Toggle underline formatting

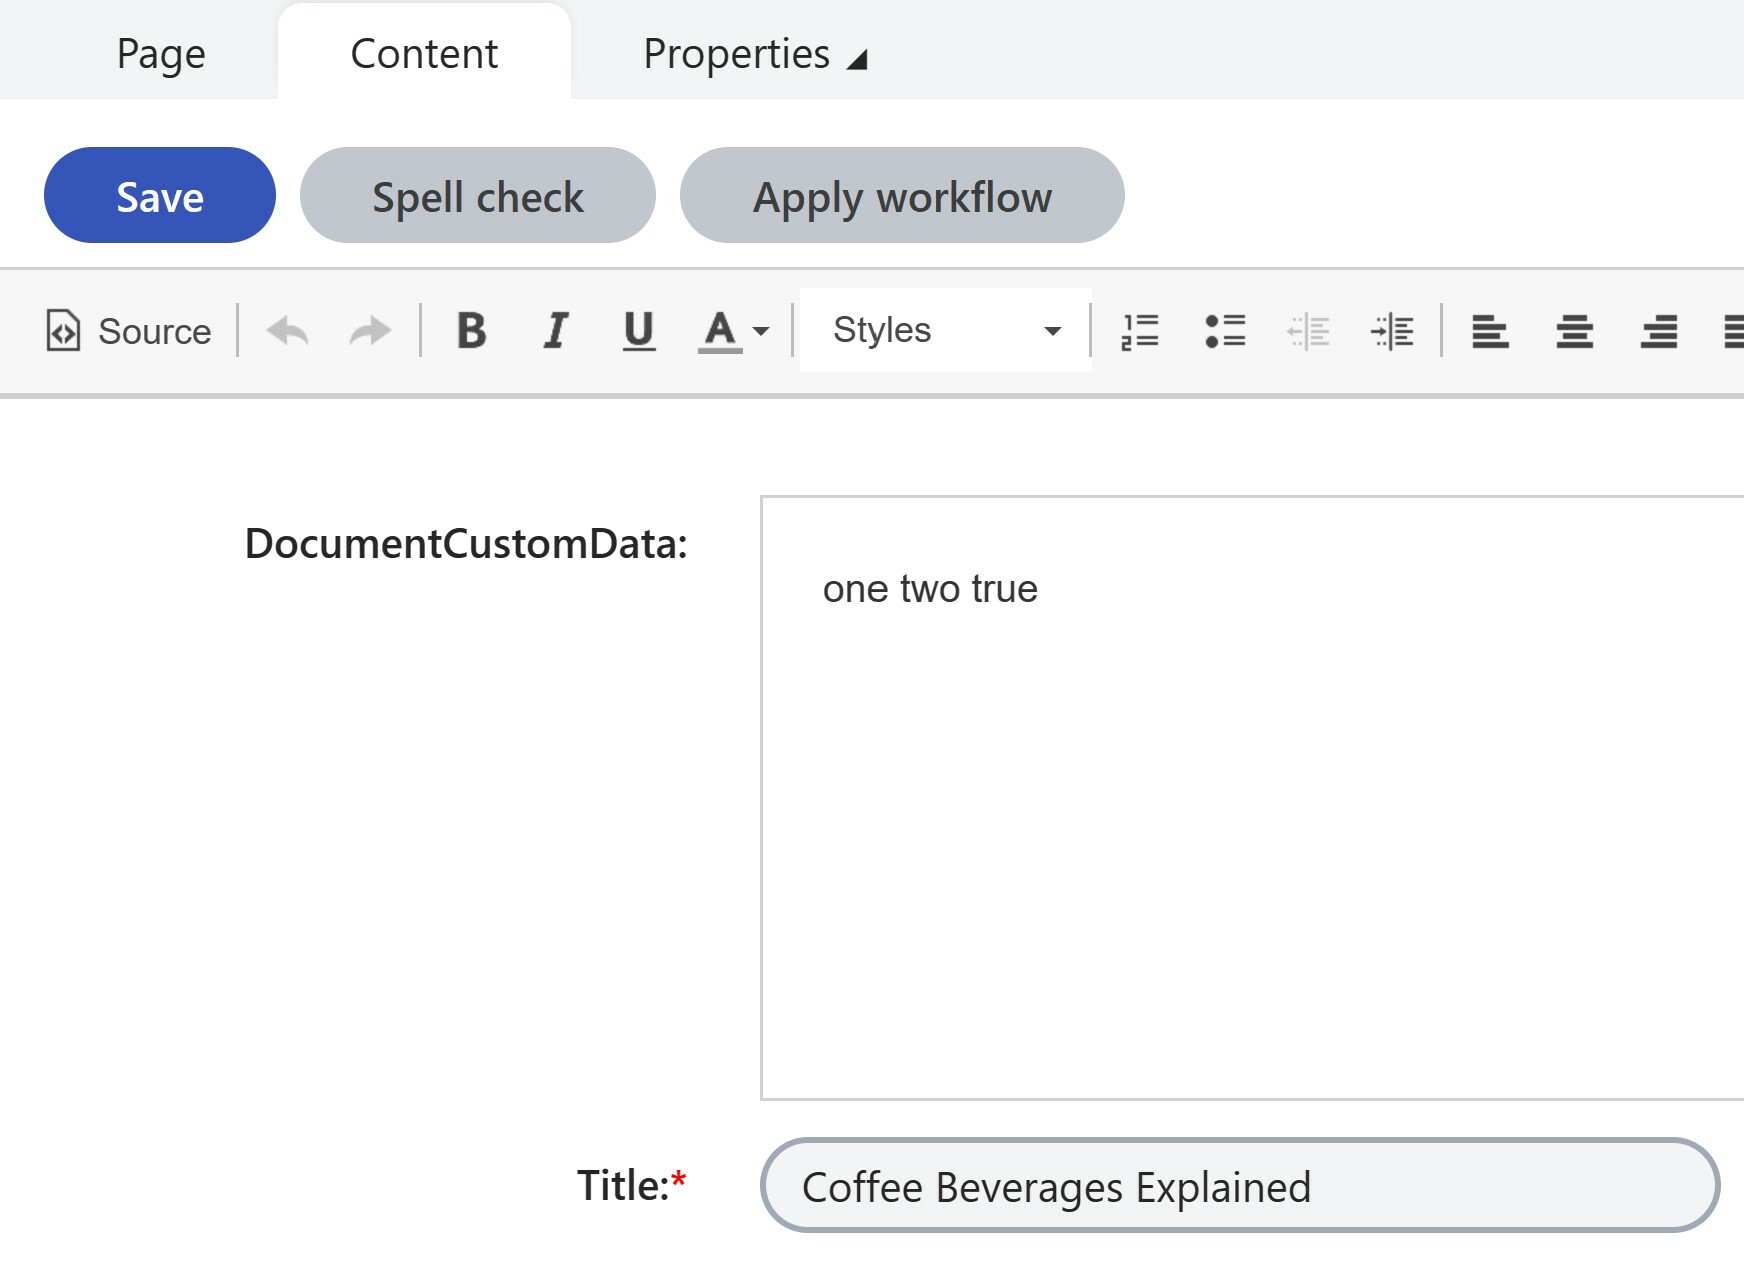(x=639, y=331)
